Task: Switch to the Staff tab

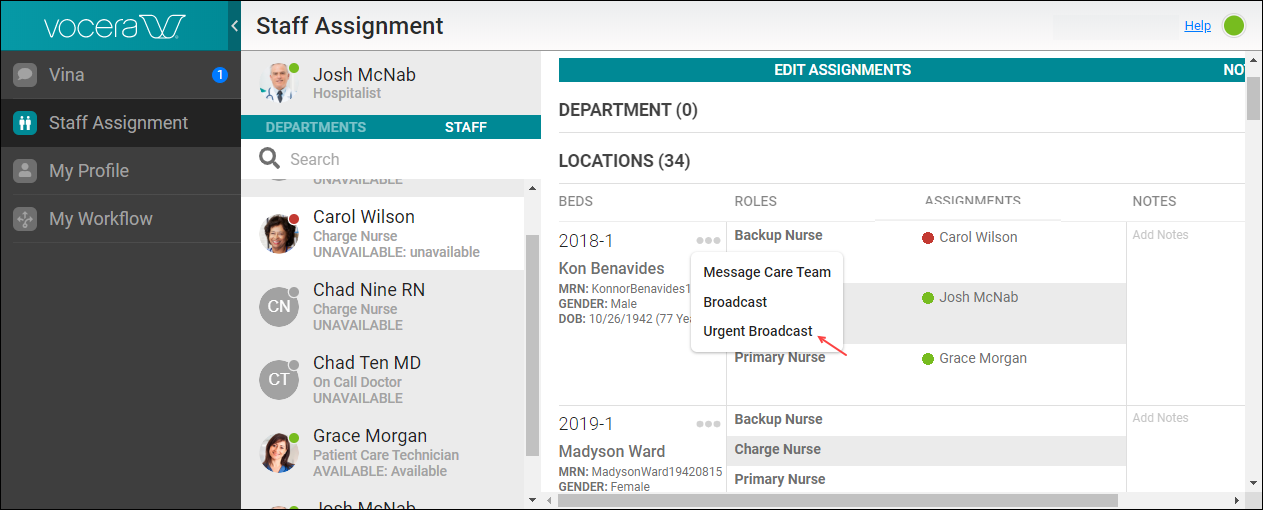Action: point(466,127)
